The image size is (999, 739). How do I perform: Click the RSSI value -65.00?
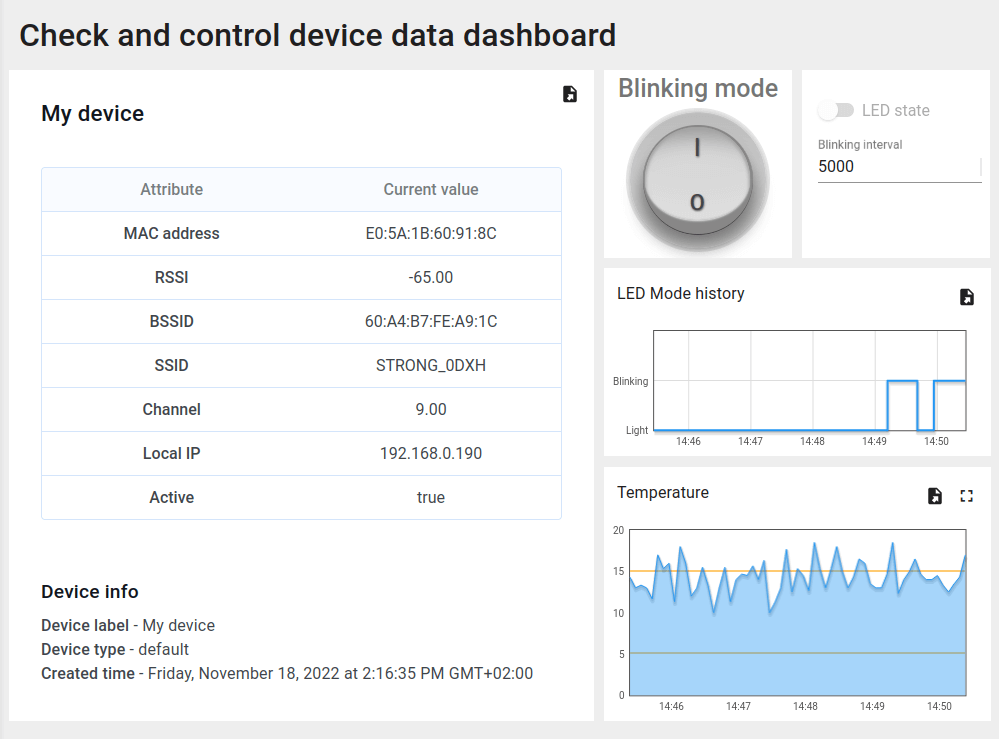pyautogui.click(x=430, y=277)
